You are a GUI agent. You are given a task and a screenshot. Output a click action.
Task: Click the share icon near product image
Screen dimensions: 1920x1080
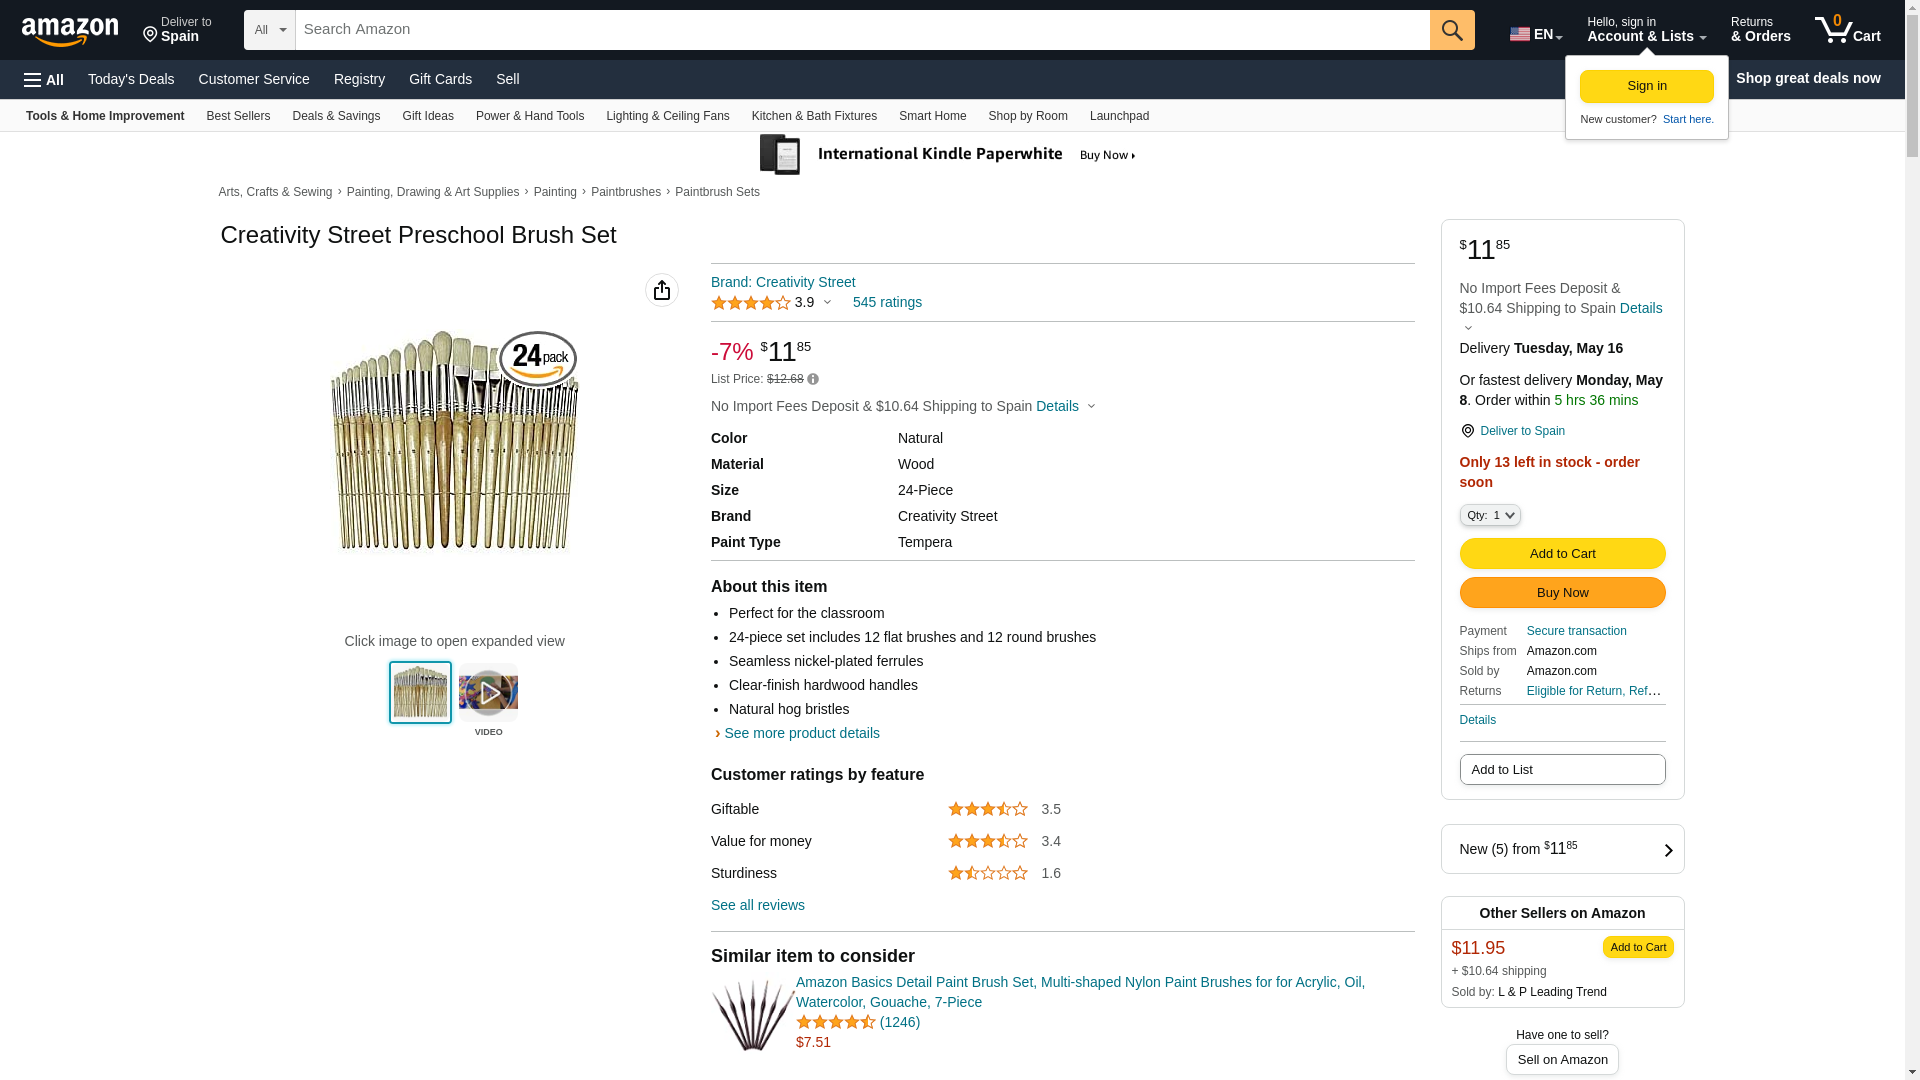coord(662,290)
